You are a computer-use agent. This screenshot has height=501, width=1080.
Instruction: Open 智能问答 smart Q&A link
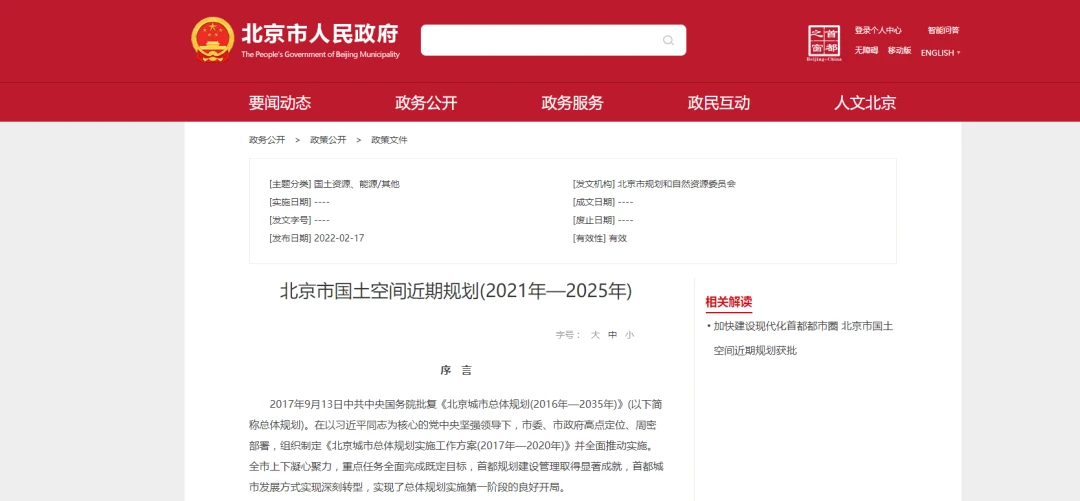coord(943,30)
